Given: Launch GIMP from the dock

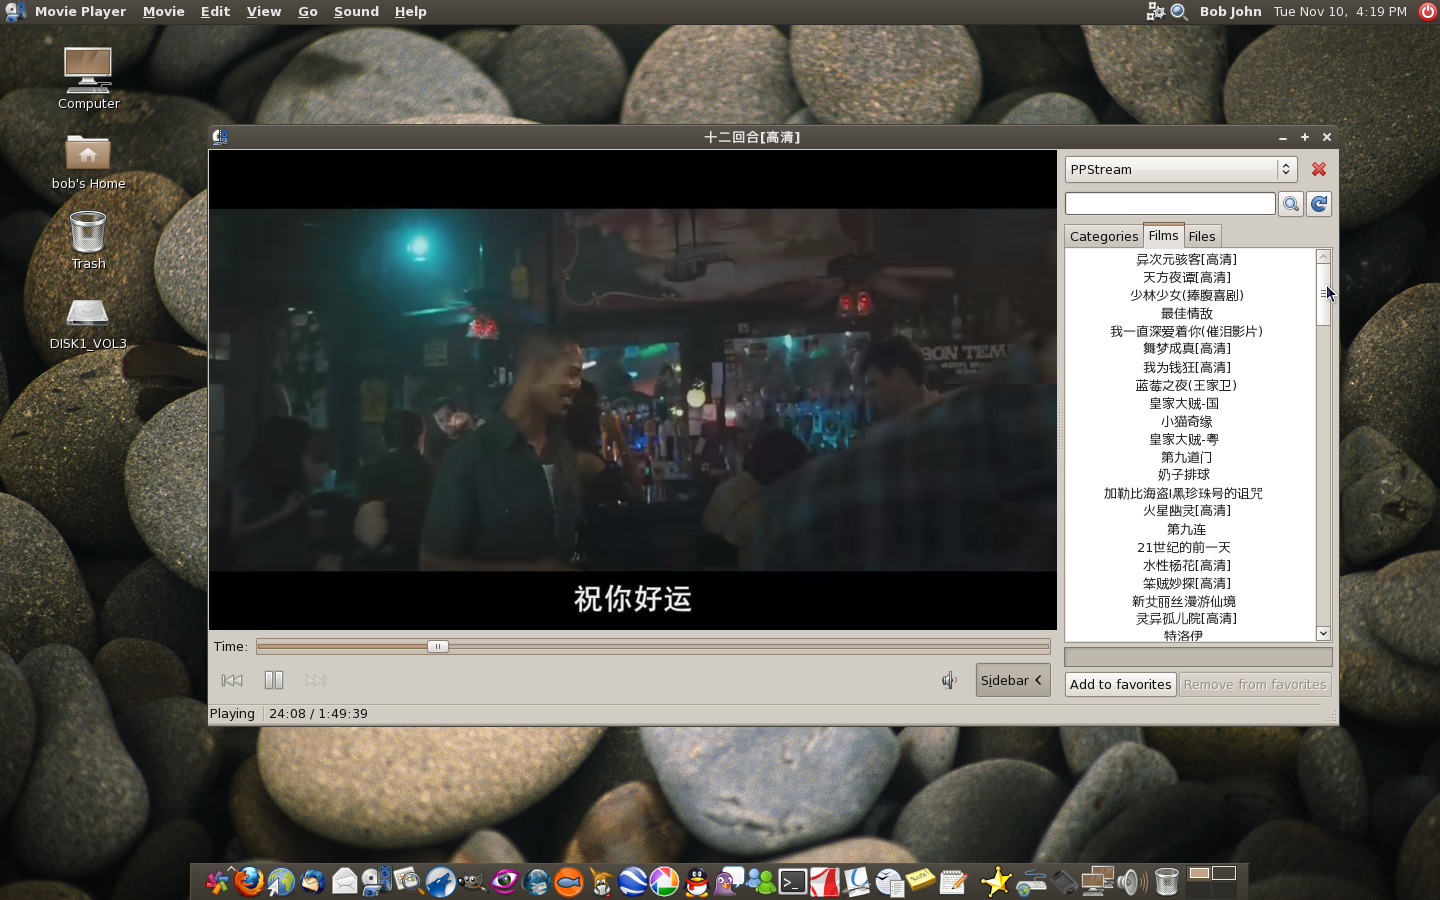Looking at the screenshot, I should pos(472,881).
